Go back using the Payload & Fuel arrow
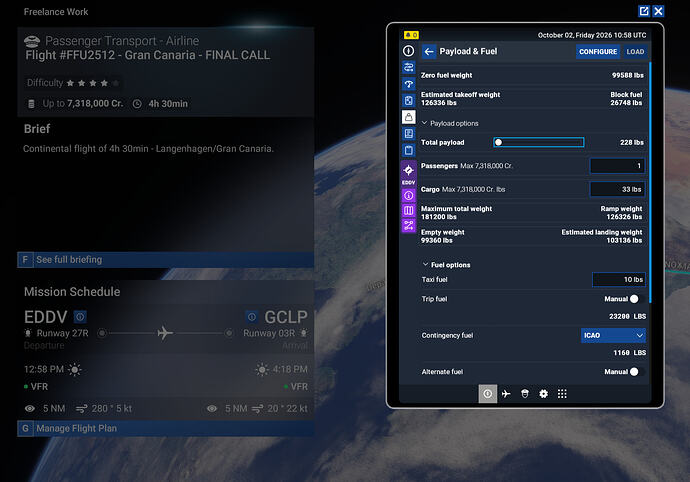The height and width of the screenshot is (482, 690). pyautogui.click(x=429, y=52)
